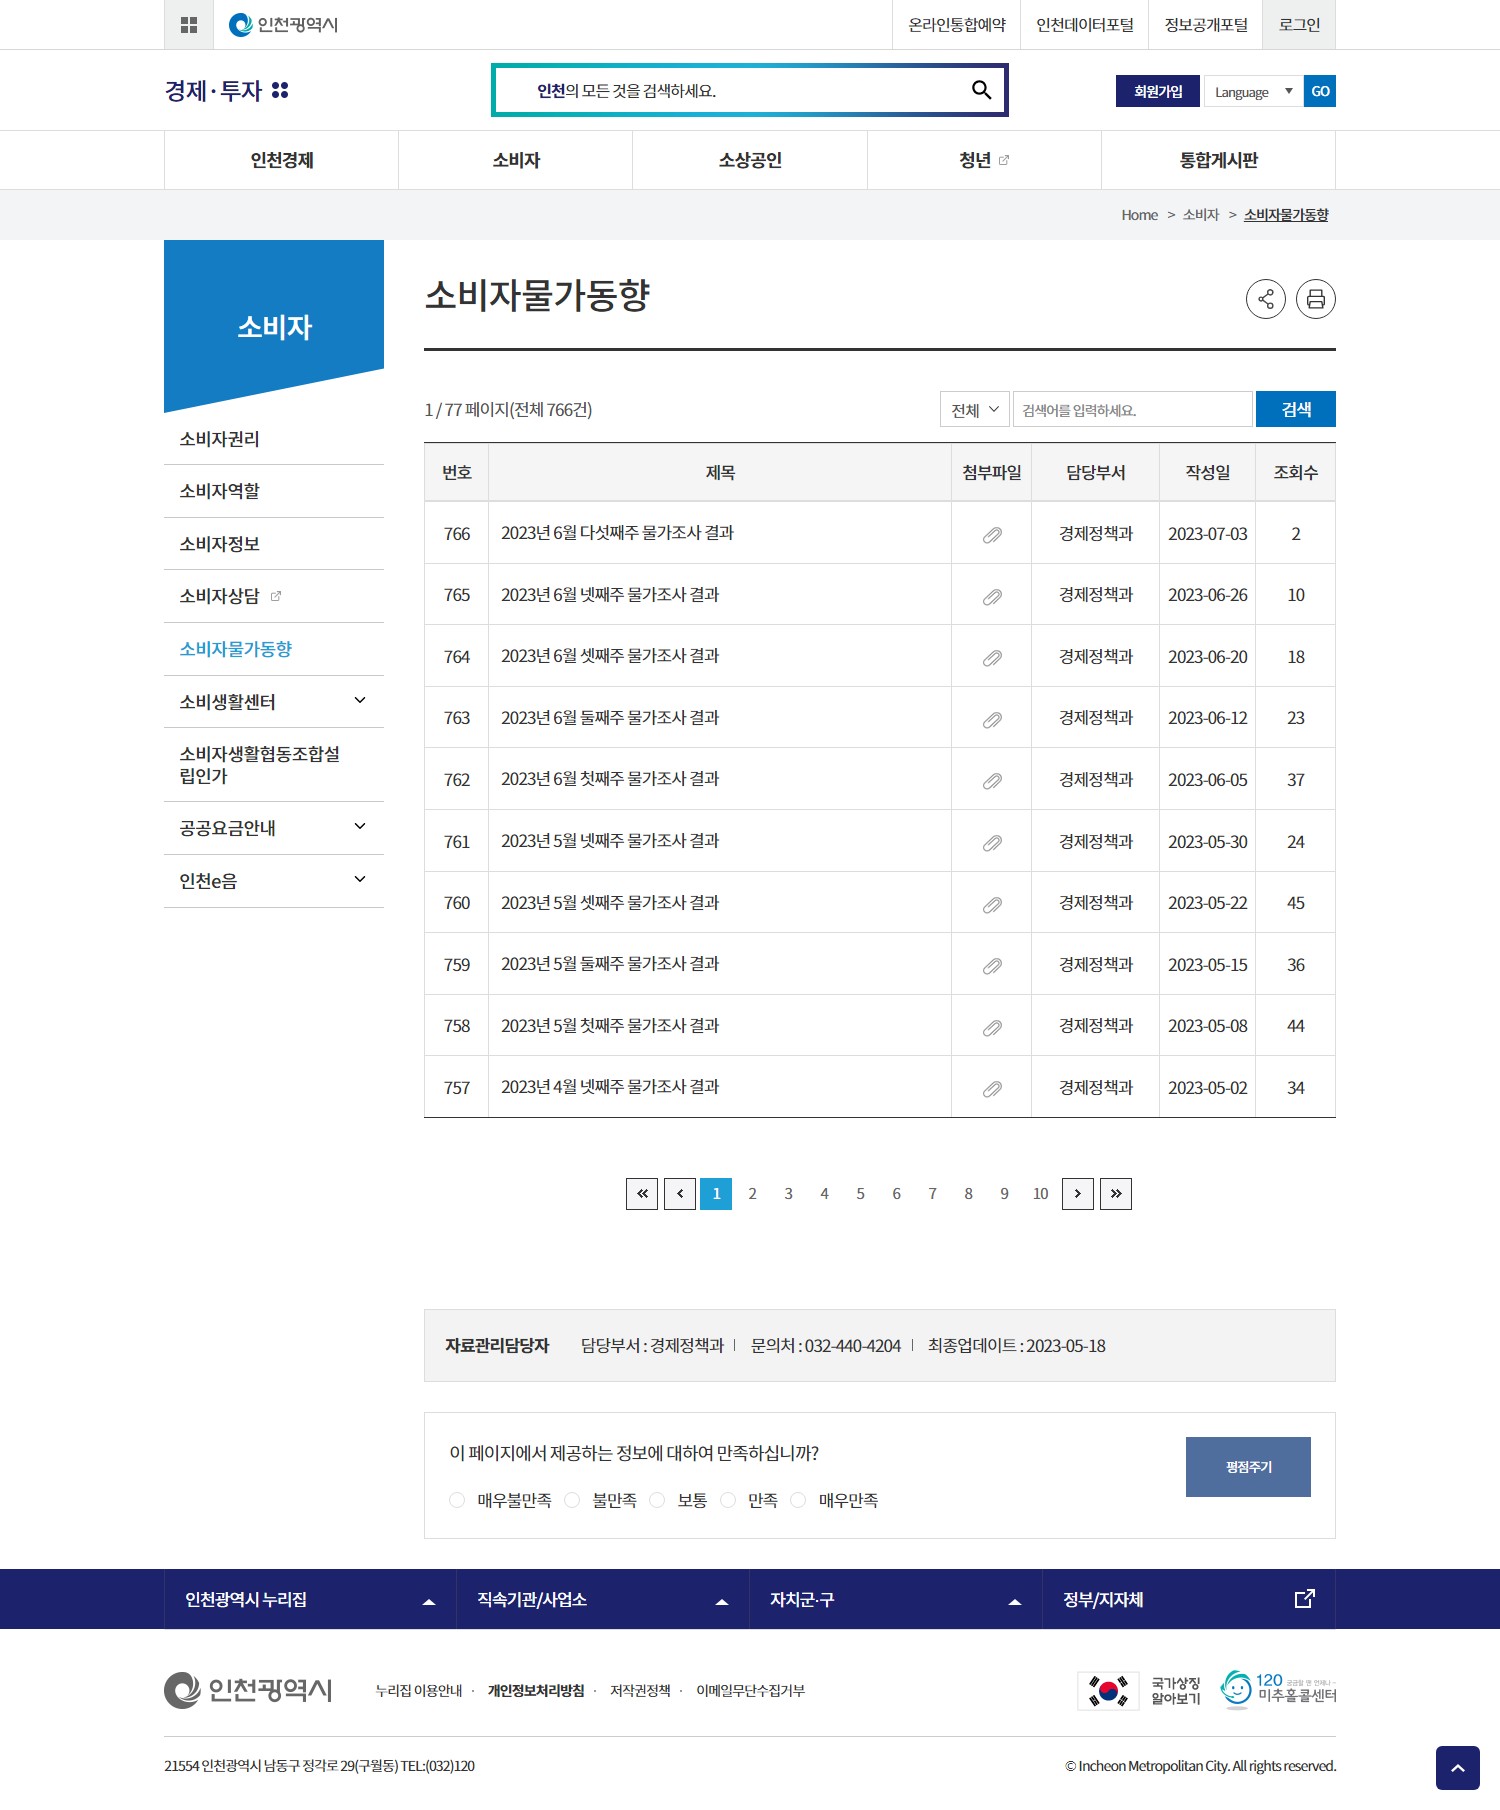1500x1810 pixels.
Task: Click the 회원가입 button
Action: (x=1158, y=91)
